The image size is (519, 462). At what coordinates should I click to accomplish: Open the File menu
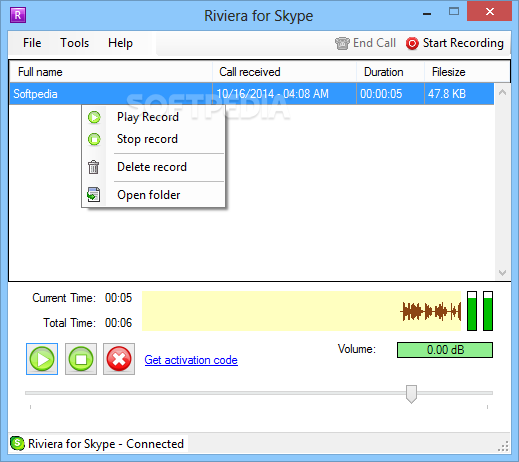[32, 43]
